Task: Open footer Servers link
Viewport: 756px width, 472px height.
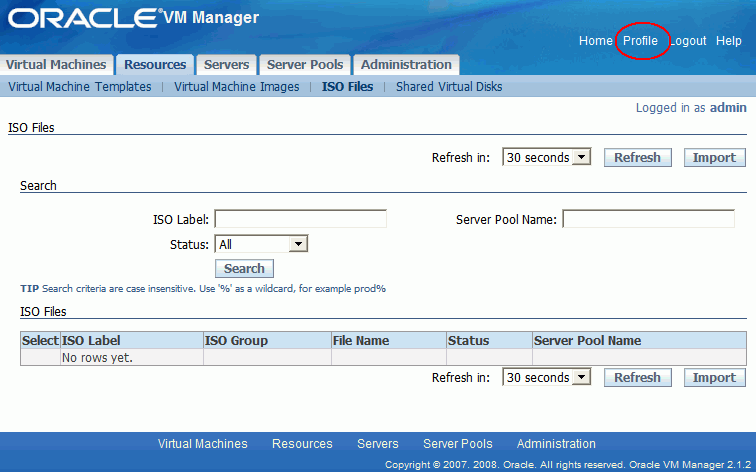Action: pos(378,444)
